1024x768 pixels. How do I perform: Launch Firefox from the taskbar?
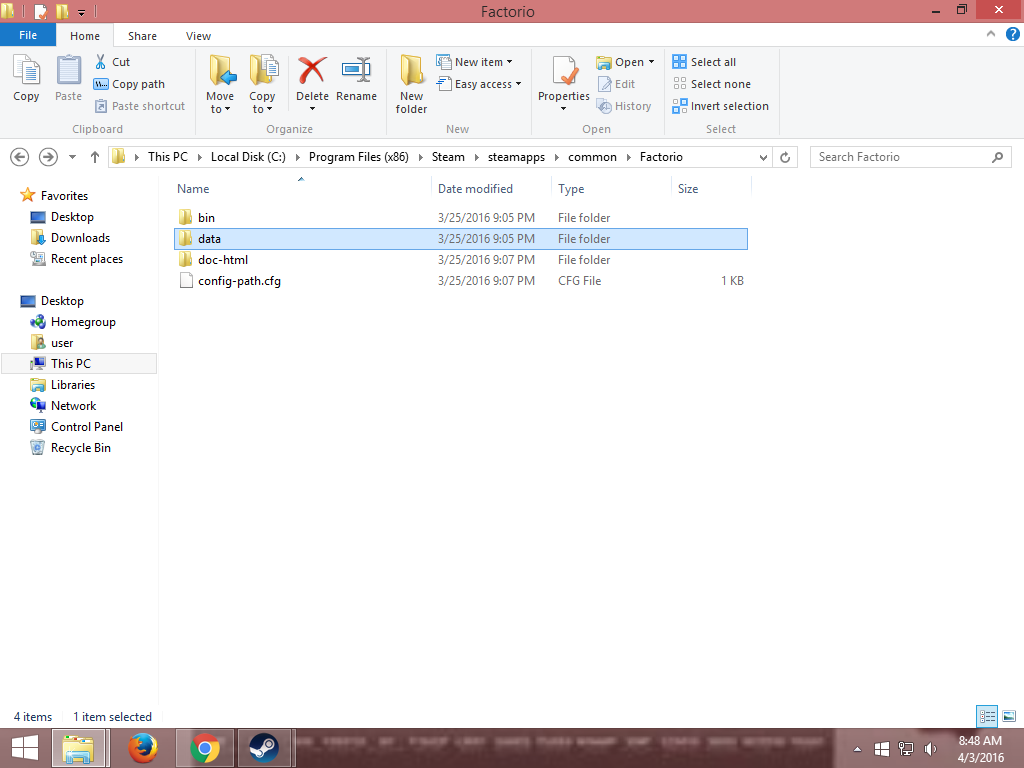pos(144,748)
